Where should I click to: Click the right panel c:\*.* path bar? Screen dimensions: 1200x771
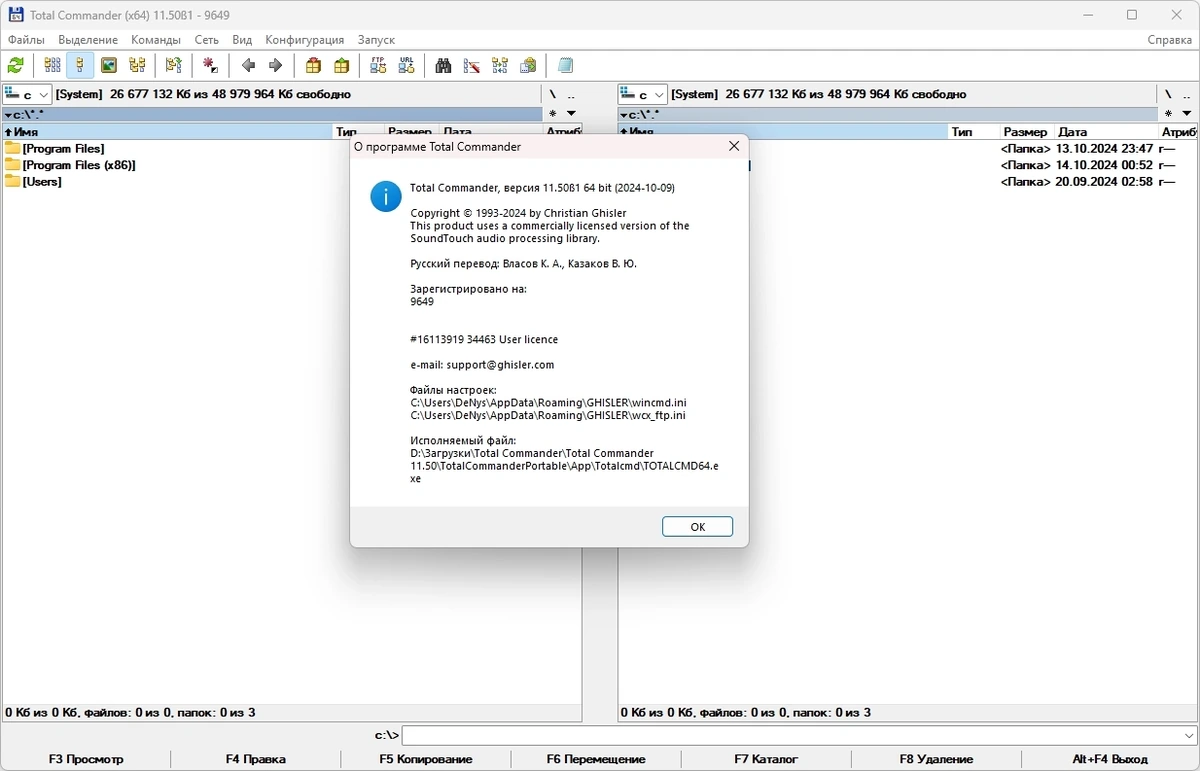tap(888, 114)
